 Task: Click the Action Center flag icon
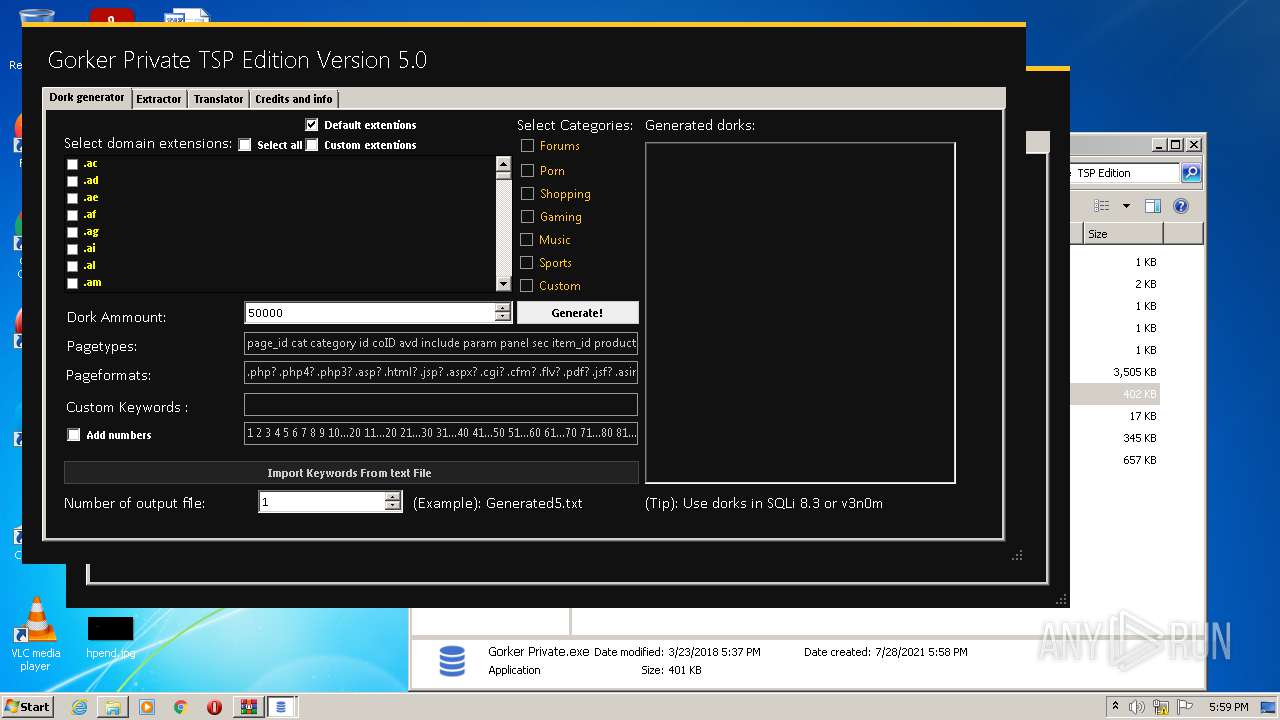click(x=1186, y=707)
